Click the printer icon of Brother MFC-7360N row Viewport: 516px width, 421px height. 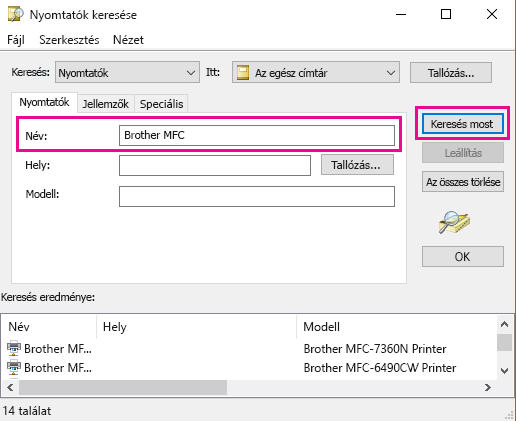(x=14, y=348)
